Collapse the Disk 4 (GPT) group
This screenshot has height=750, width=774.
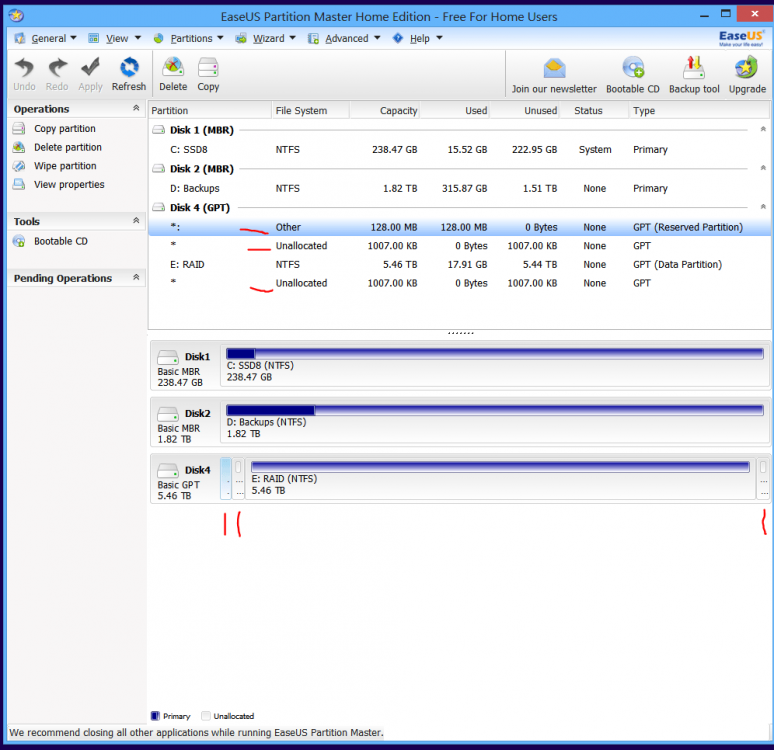tap(763, 206)
